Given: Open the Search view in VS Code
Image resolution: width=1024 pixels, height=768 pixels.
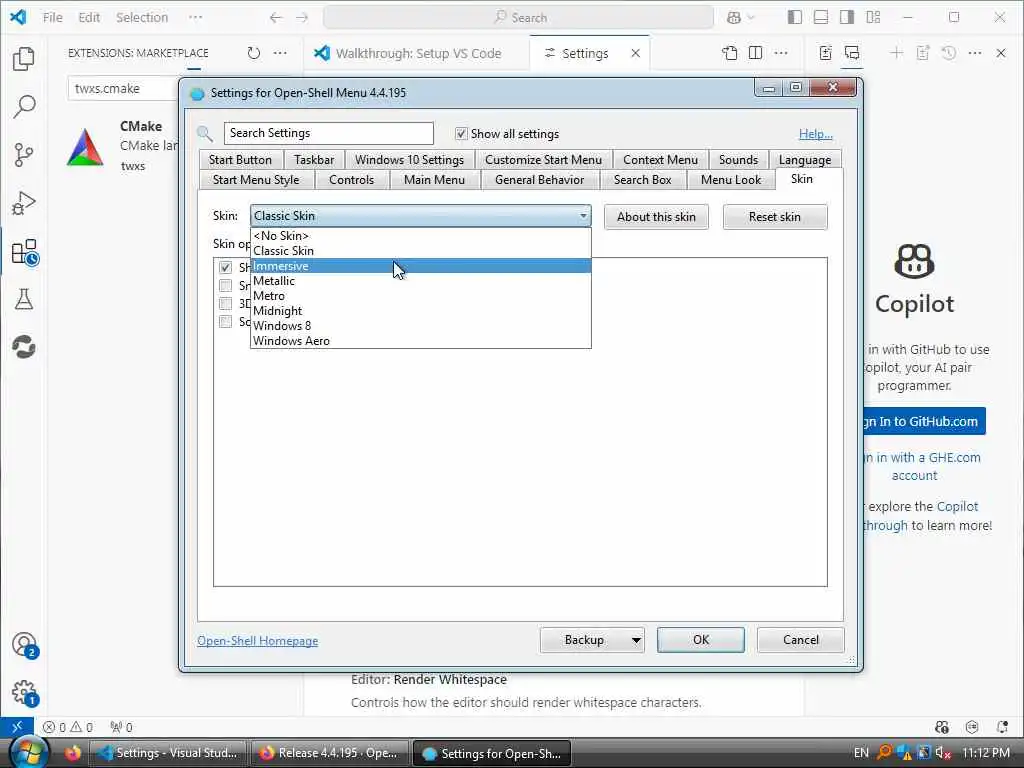Looking at the screenshot, I should 24,106.
